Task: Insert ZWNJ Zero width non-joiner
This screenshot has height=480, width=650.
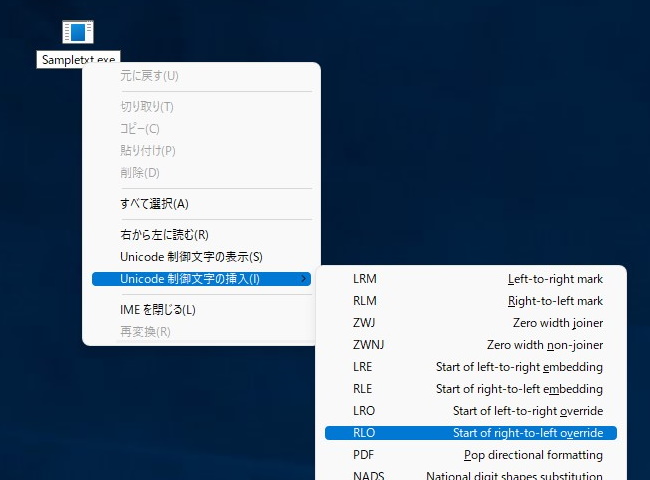Action: 471,345
